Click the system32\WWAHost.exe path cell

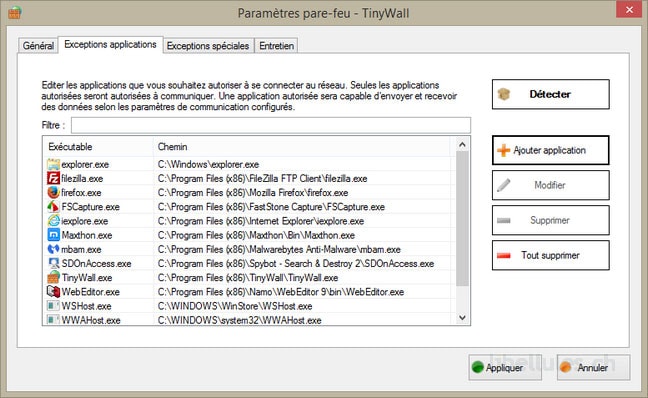click(x=239, y=320)
